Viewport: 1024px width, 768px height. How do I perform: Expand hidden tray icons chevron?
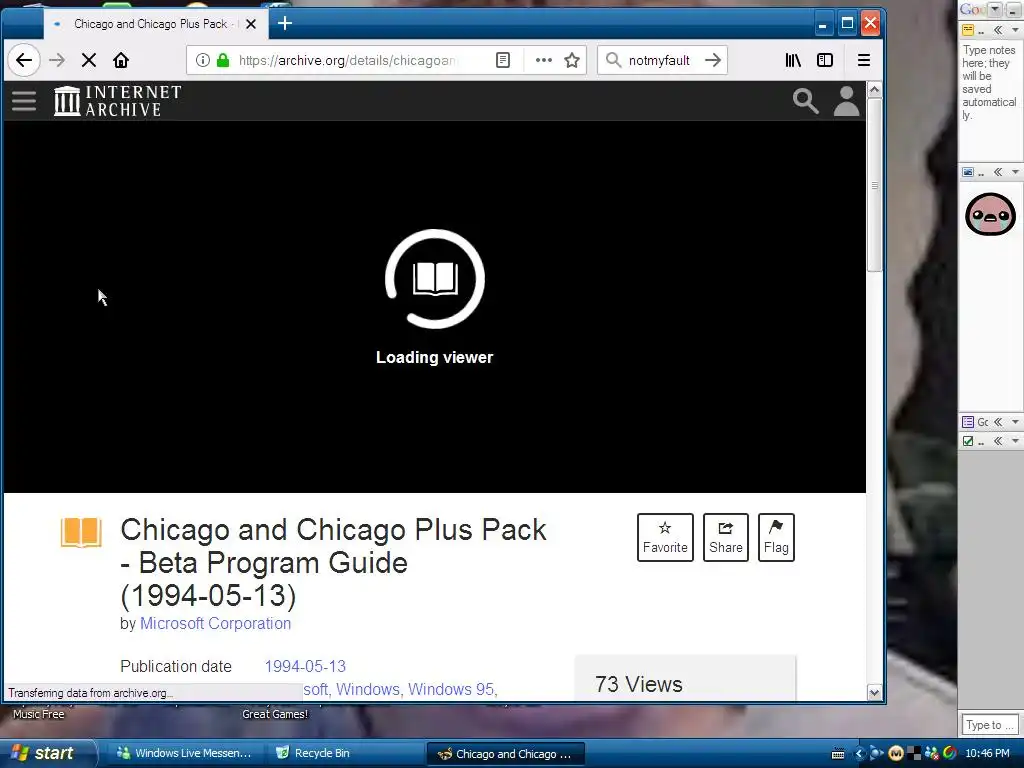[859, 754]
